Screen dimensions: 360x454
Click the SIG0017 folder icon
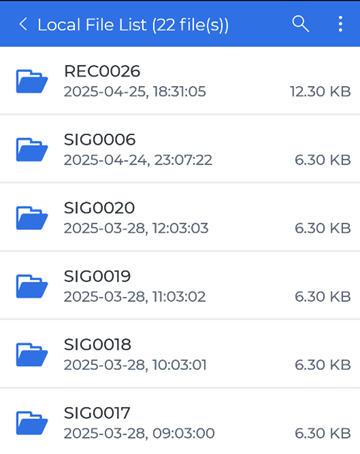32,423
